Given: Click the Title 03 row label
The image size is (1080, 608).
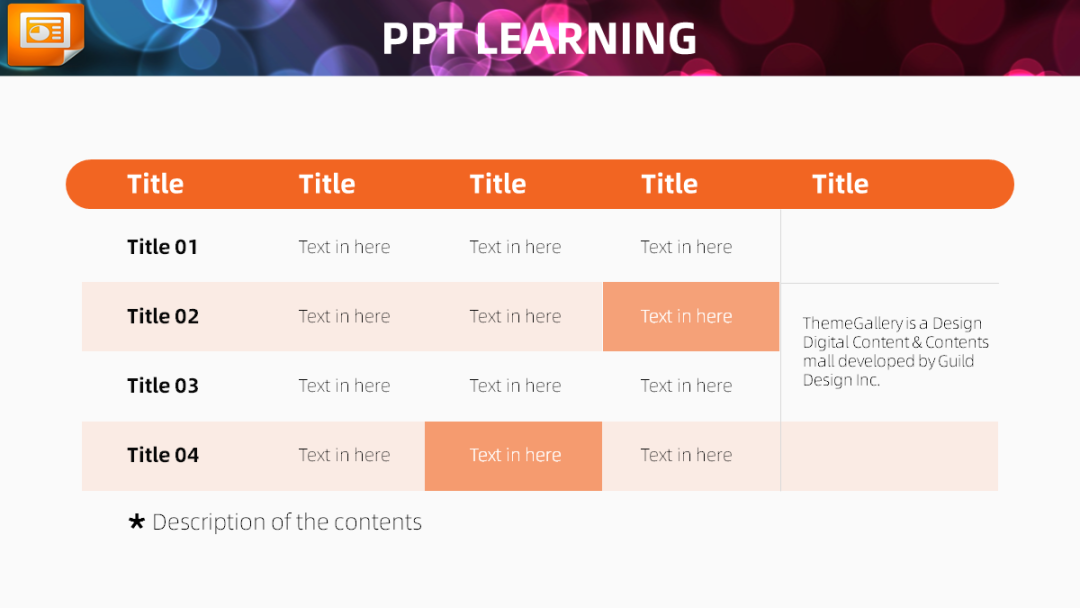Looking at the screenshot, I should pos(163,386).
